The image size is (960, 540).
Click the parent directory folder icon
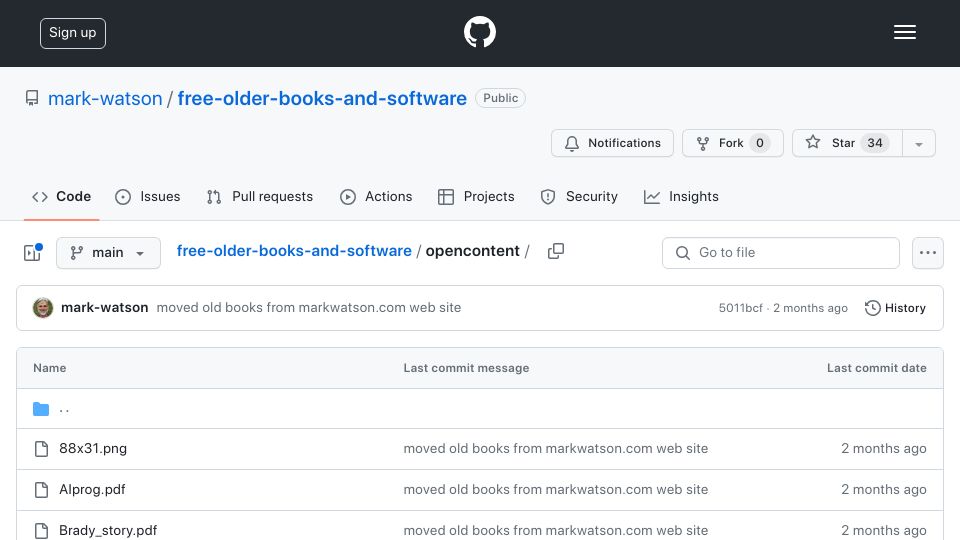(41, 409)
